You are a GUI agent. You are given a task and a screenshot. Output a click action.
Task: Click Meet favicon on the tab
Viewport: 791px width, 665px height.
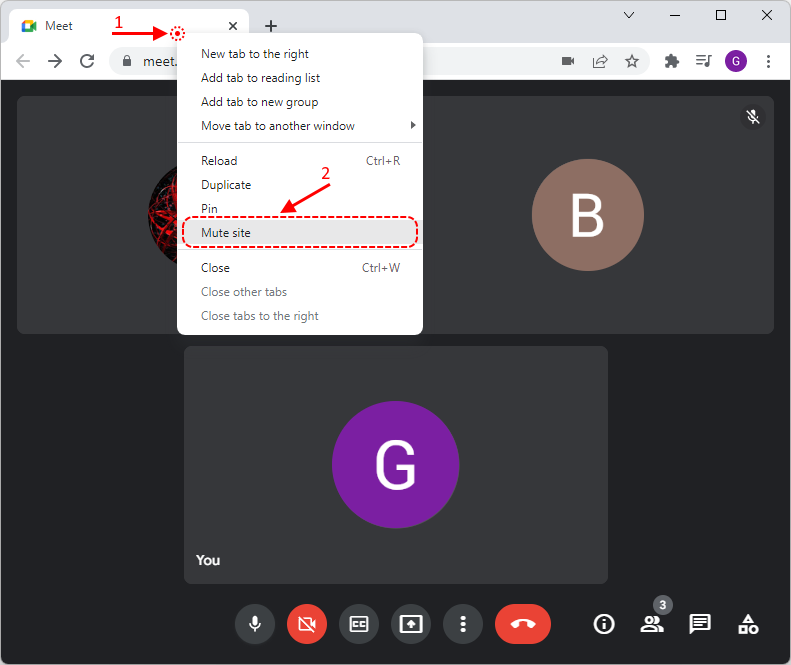(x=29, y=26)
